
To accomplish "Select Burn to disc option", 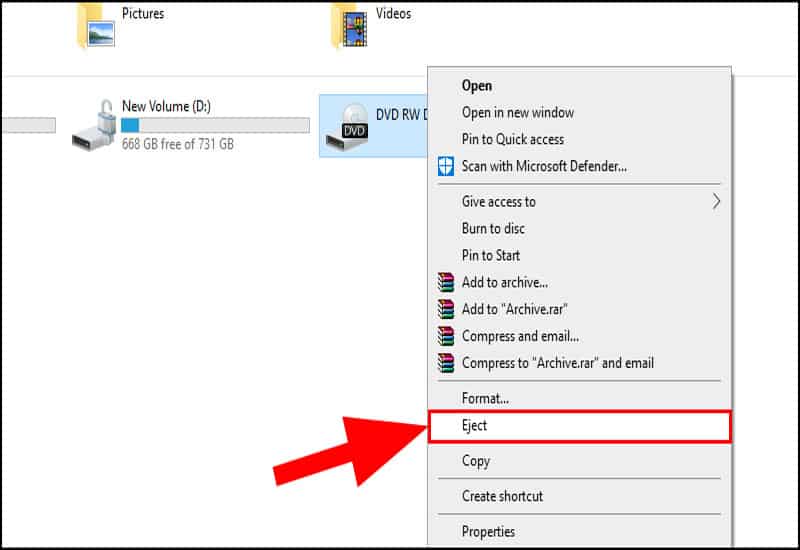I will [x=493, y=229].
